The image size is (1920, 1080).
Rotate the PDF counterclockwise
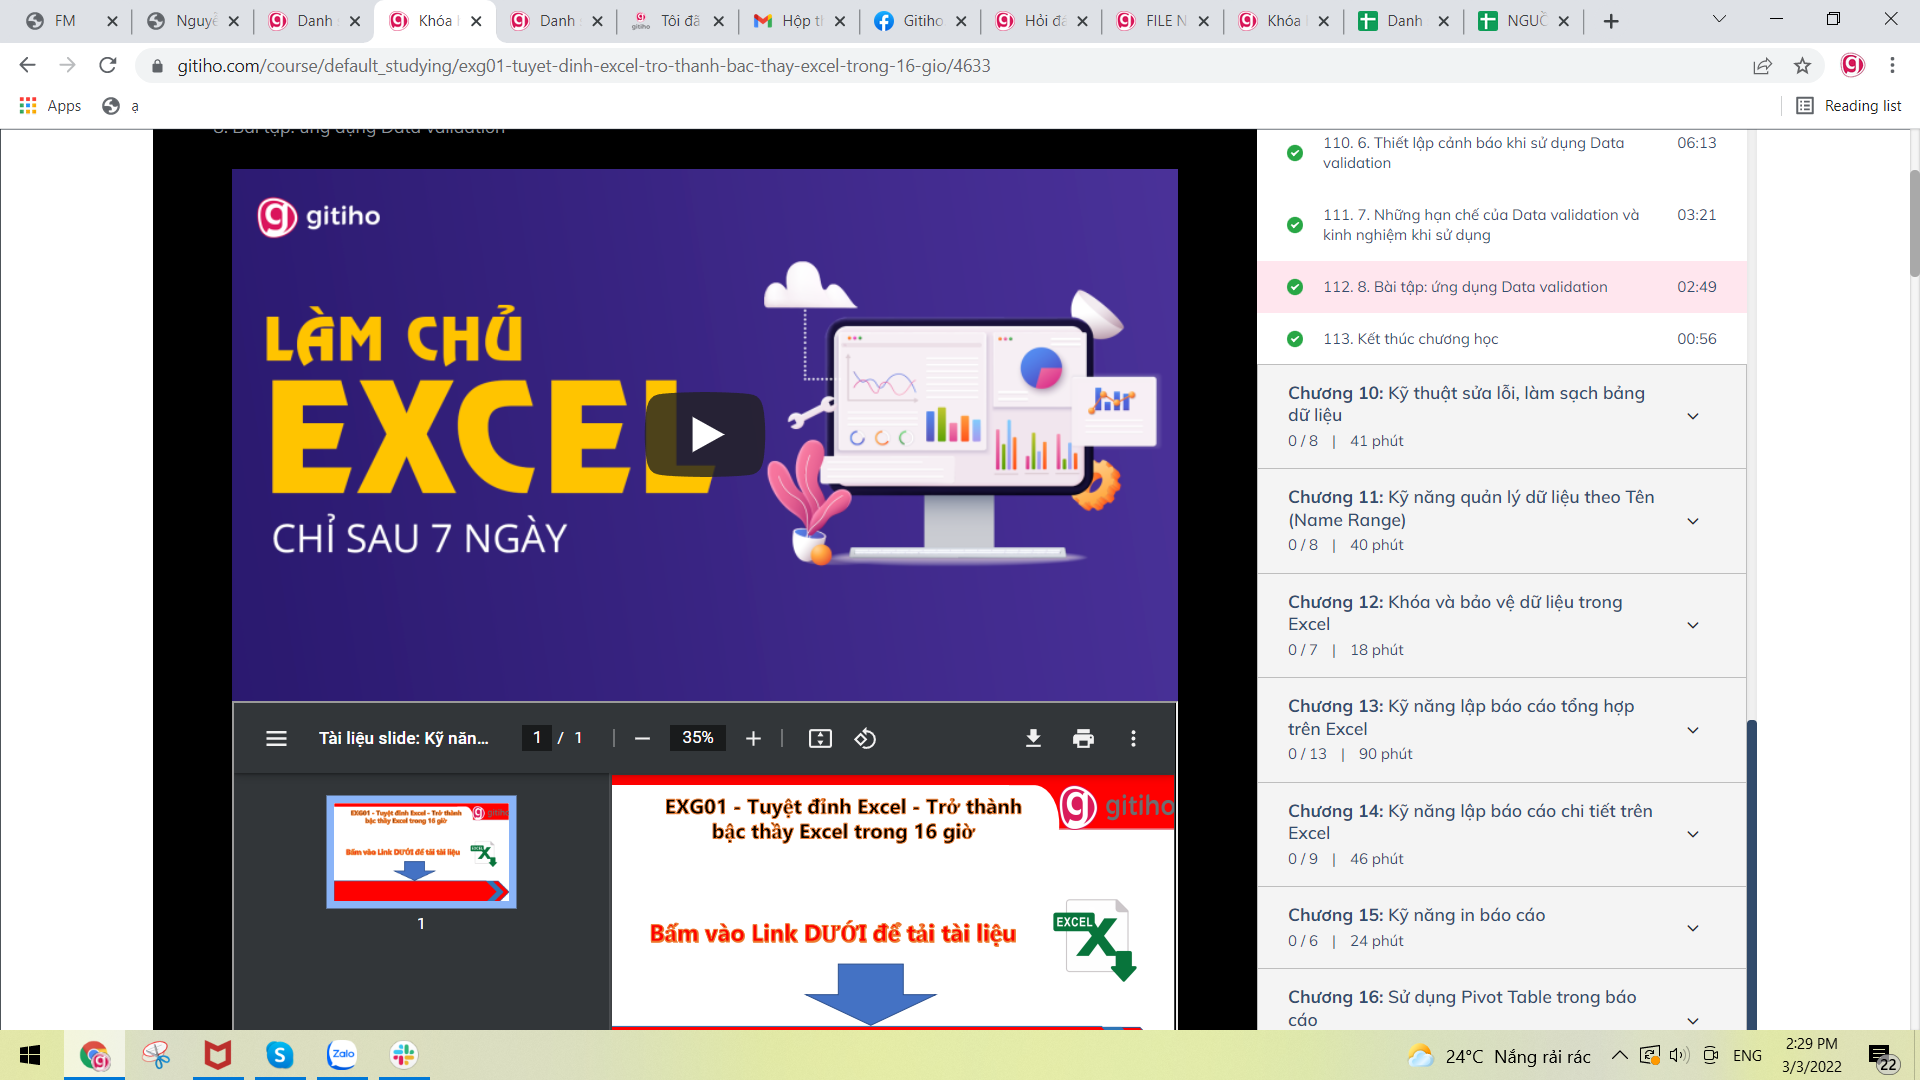(865, 738)
